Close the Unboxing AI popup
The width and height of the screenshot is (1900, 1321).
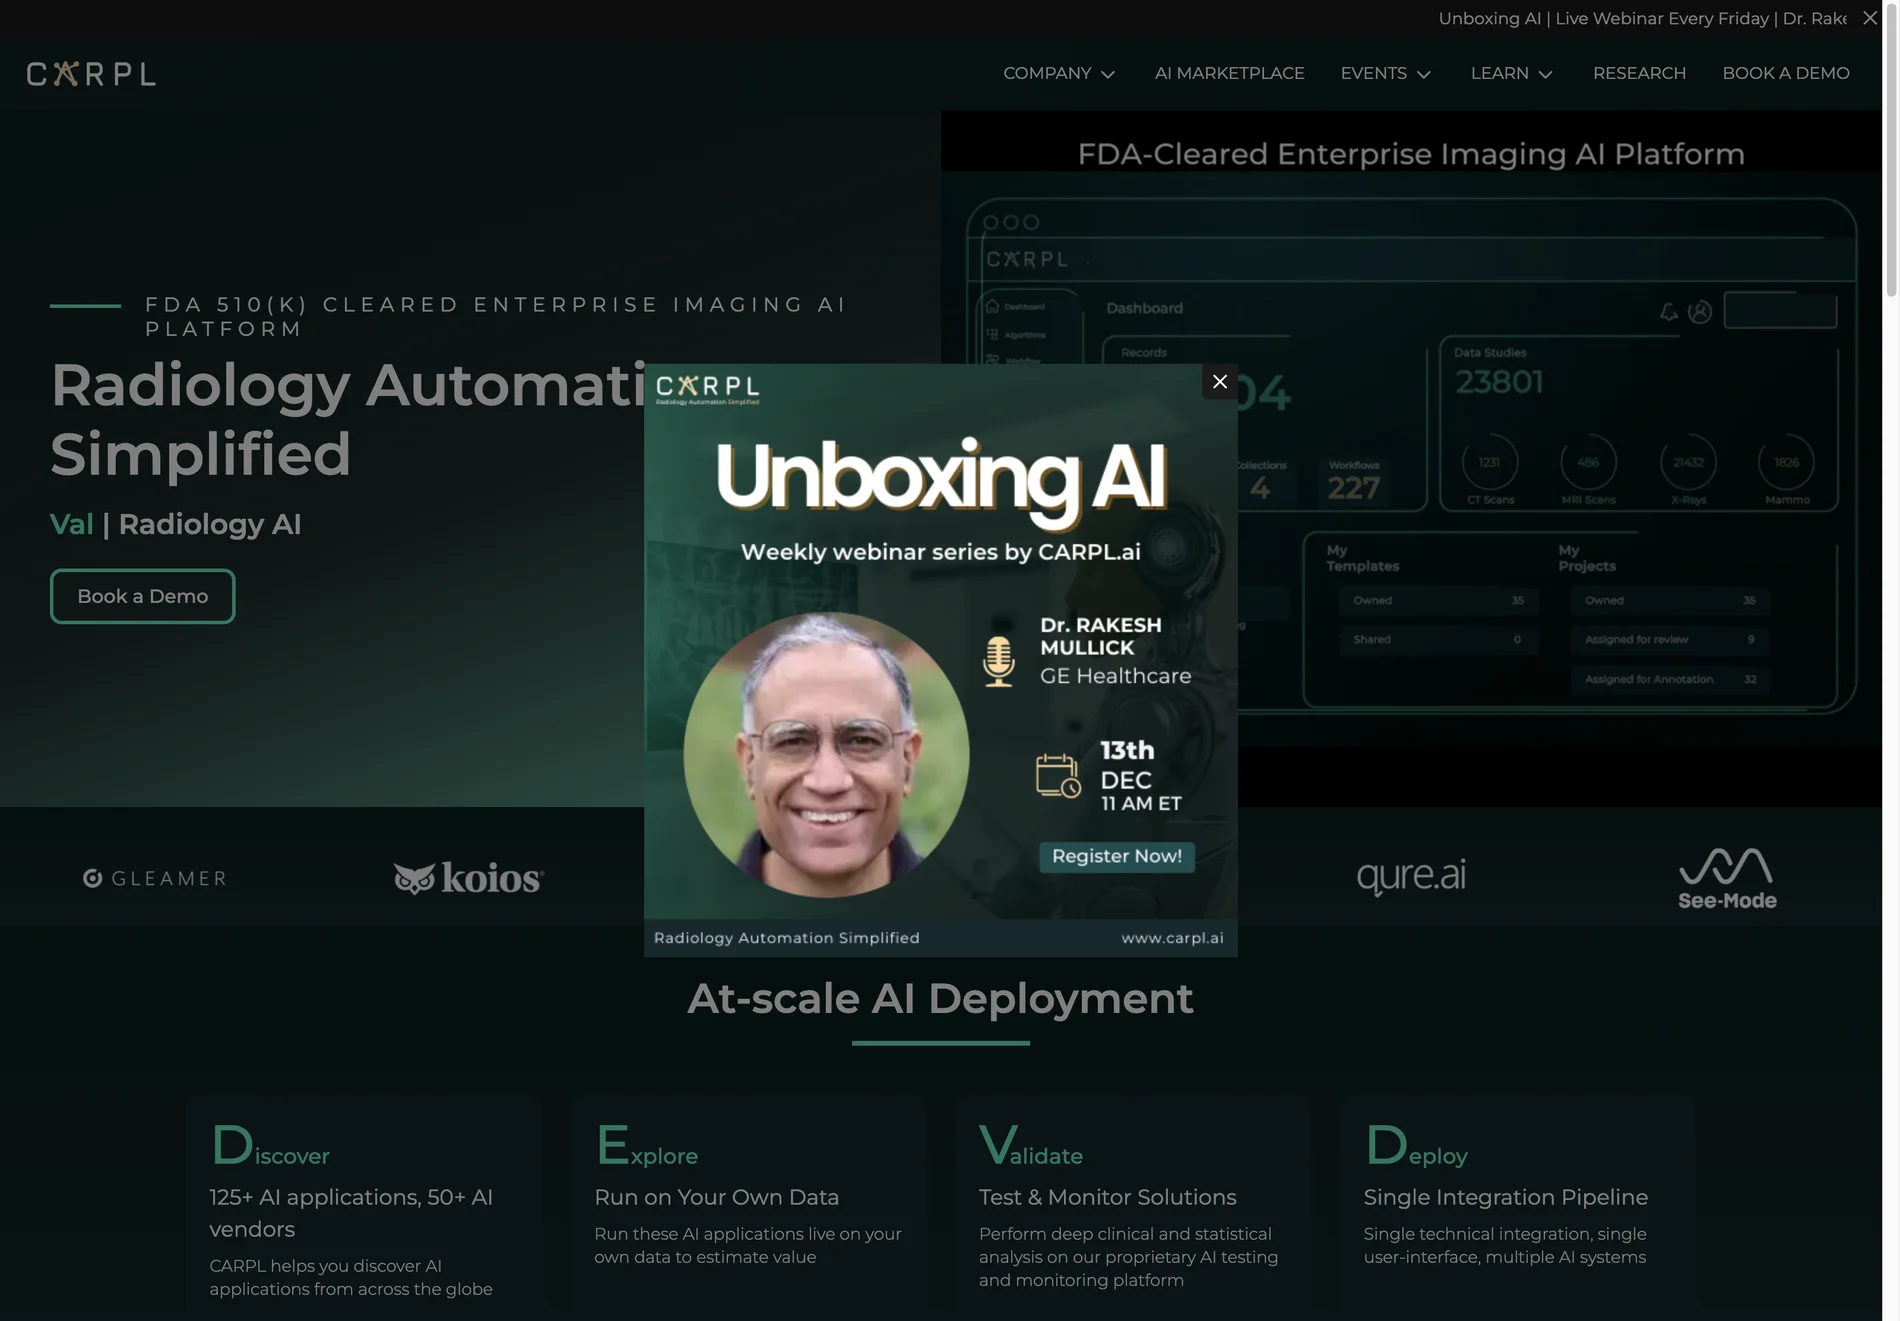click(1219, 382)
